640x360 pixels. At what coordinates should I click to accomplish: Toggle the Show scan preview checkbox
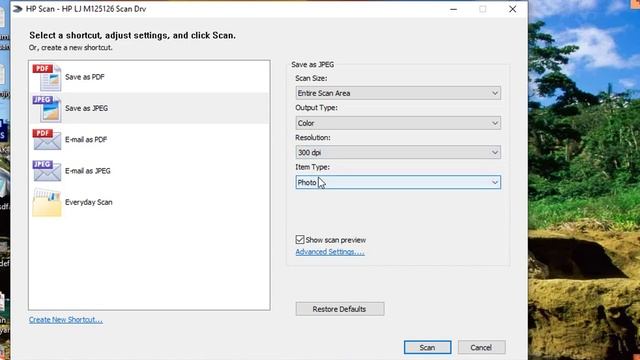tap(300, 240)
